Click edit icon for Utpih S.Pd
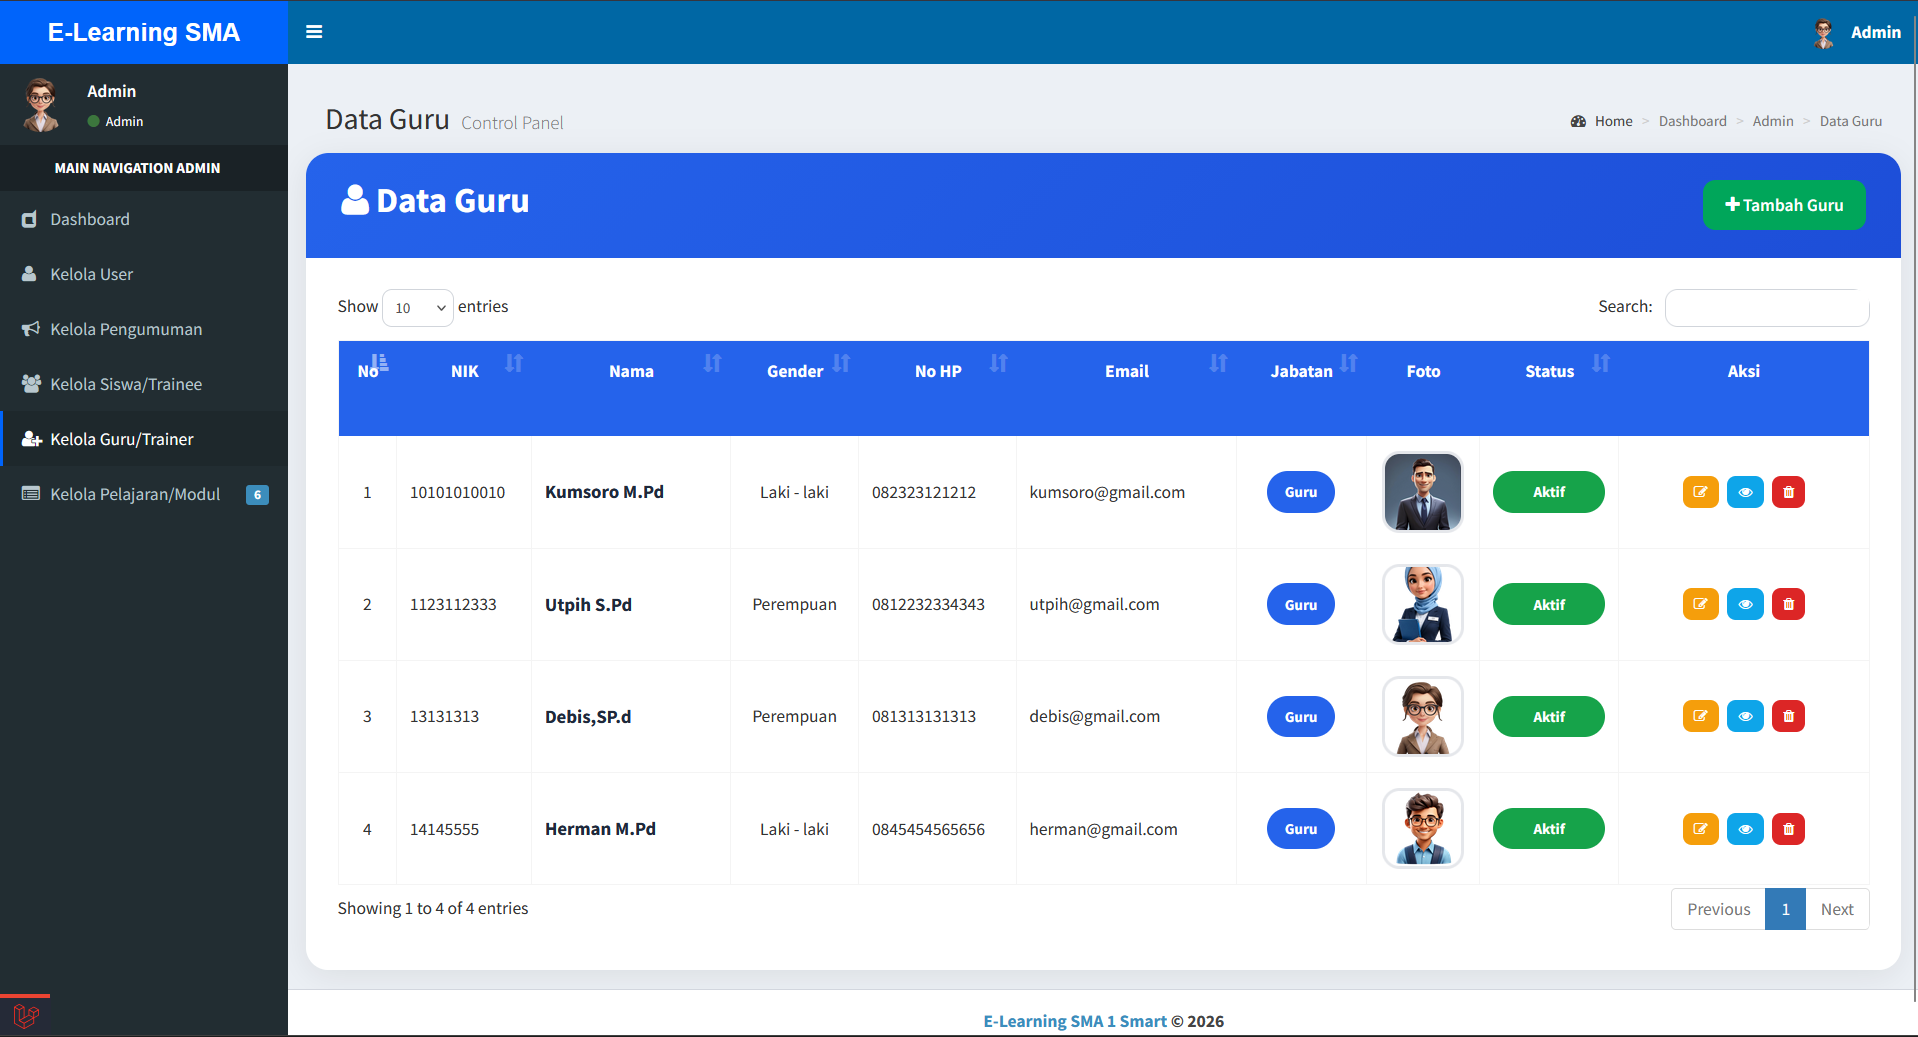This screenshot has width=1918, height=1037. (x=1700, y=604)
